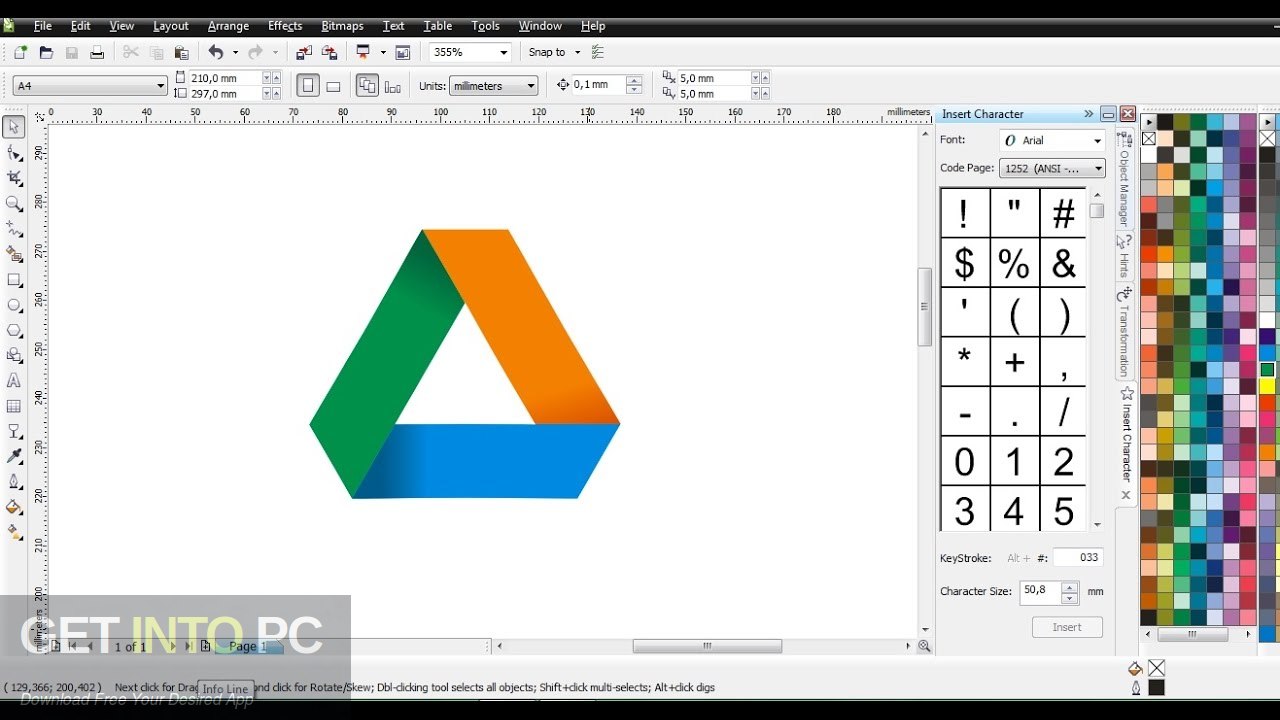Screen dimensions: 1280x720
Task: Select the Interactive Fill tool
Action: coord(14,533)
